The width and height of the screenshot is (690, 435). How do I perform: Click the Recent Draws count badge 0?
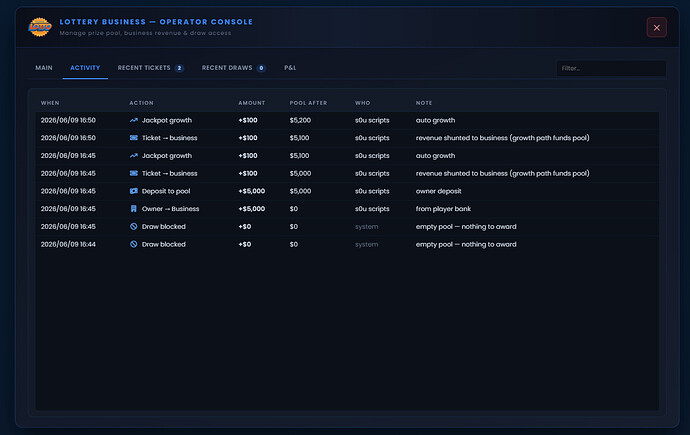pos(261,68)
